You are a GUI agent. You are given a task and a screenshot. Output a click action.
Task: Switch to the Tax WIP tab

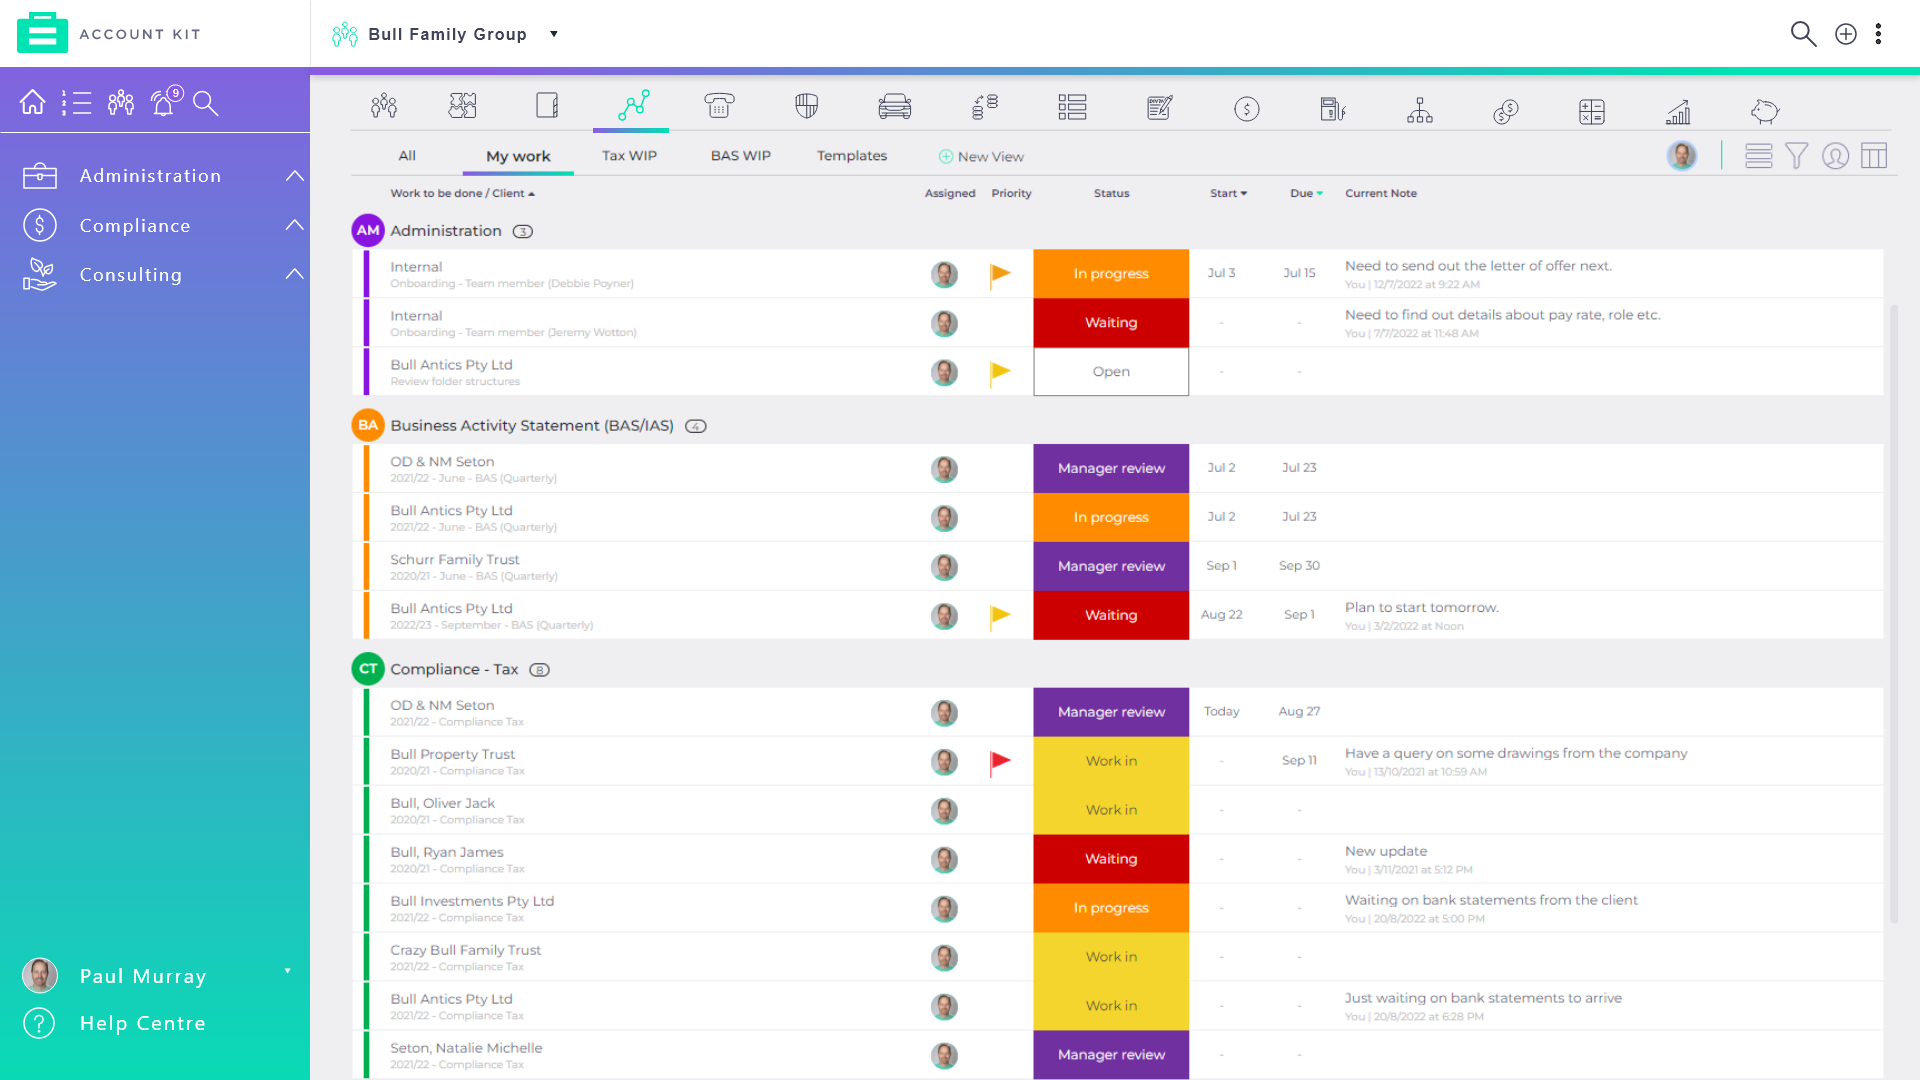(x=629, y=156)
